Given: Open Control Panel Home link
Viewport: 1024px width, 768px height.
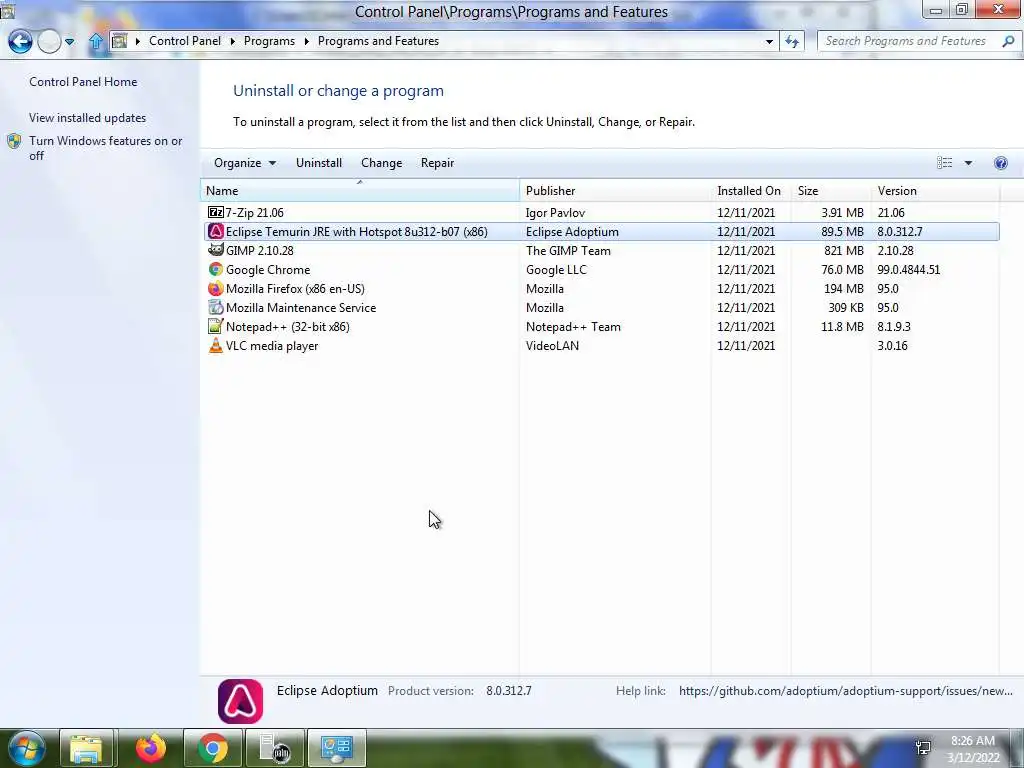Looking at the screenshot, I should pos(83,82).
